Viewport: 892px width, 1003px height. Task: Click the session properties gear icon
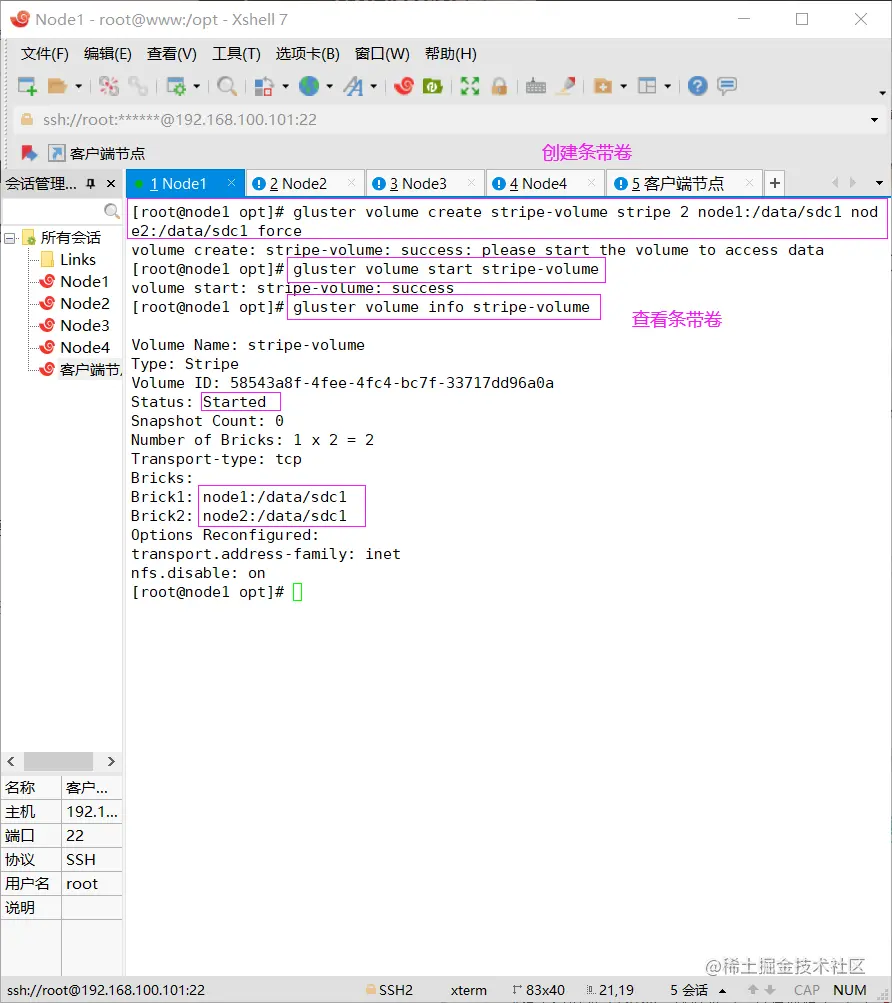click(176, 86)
